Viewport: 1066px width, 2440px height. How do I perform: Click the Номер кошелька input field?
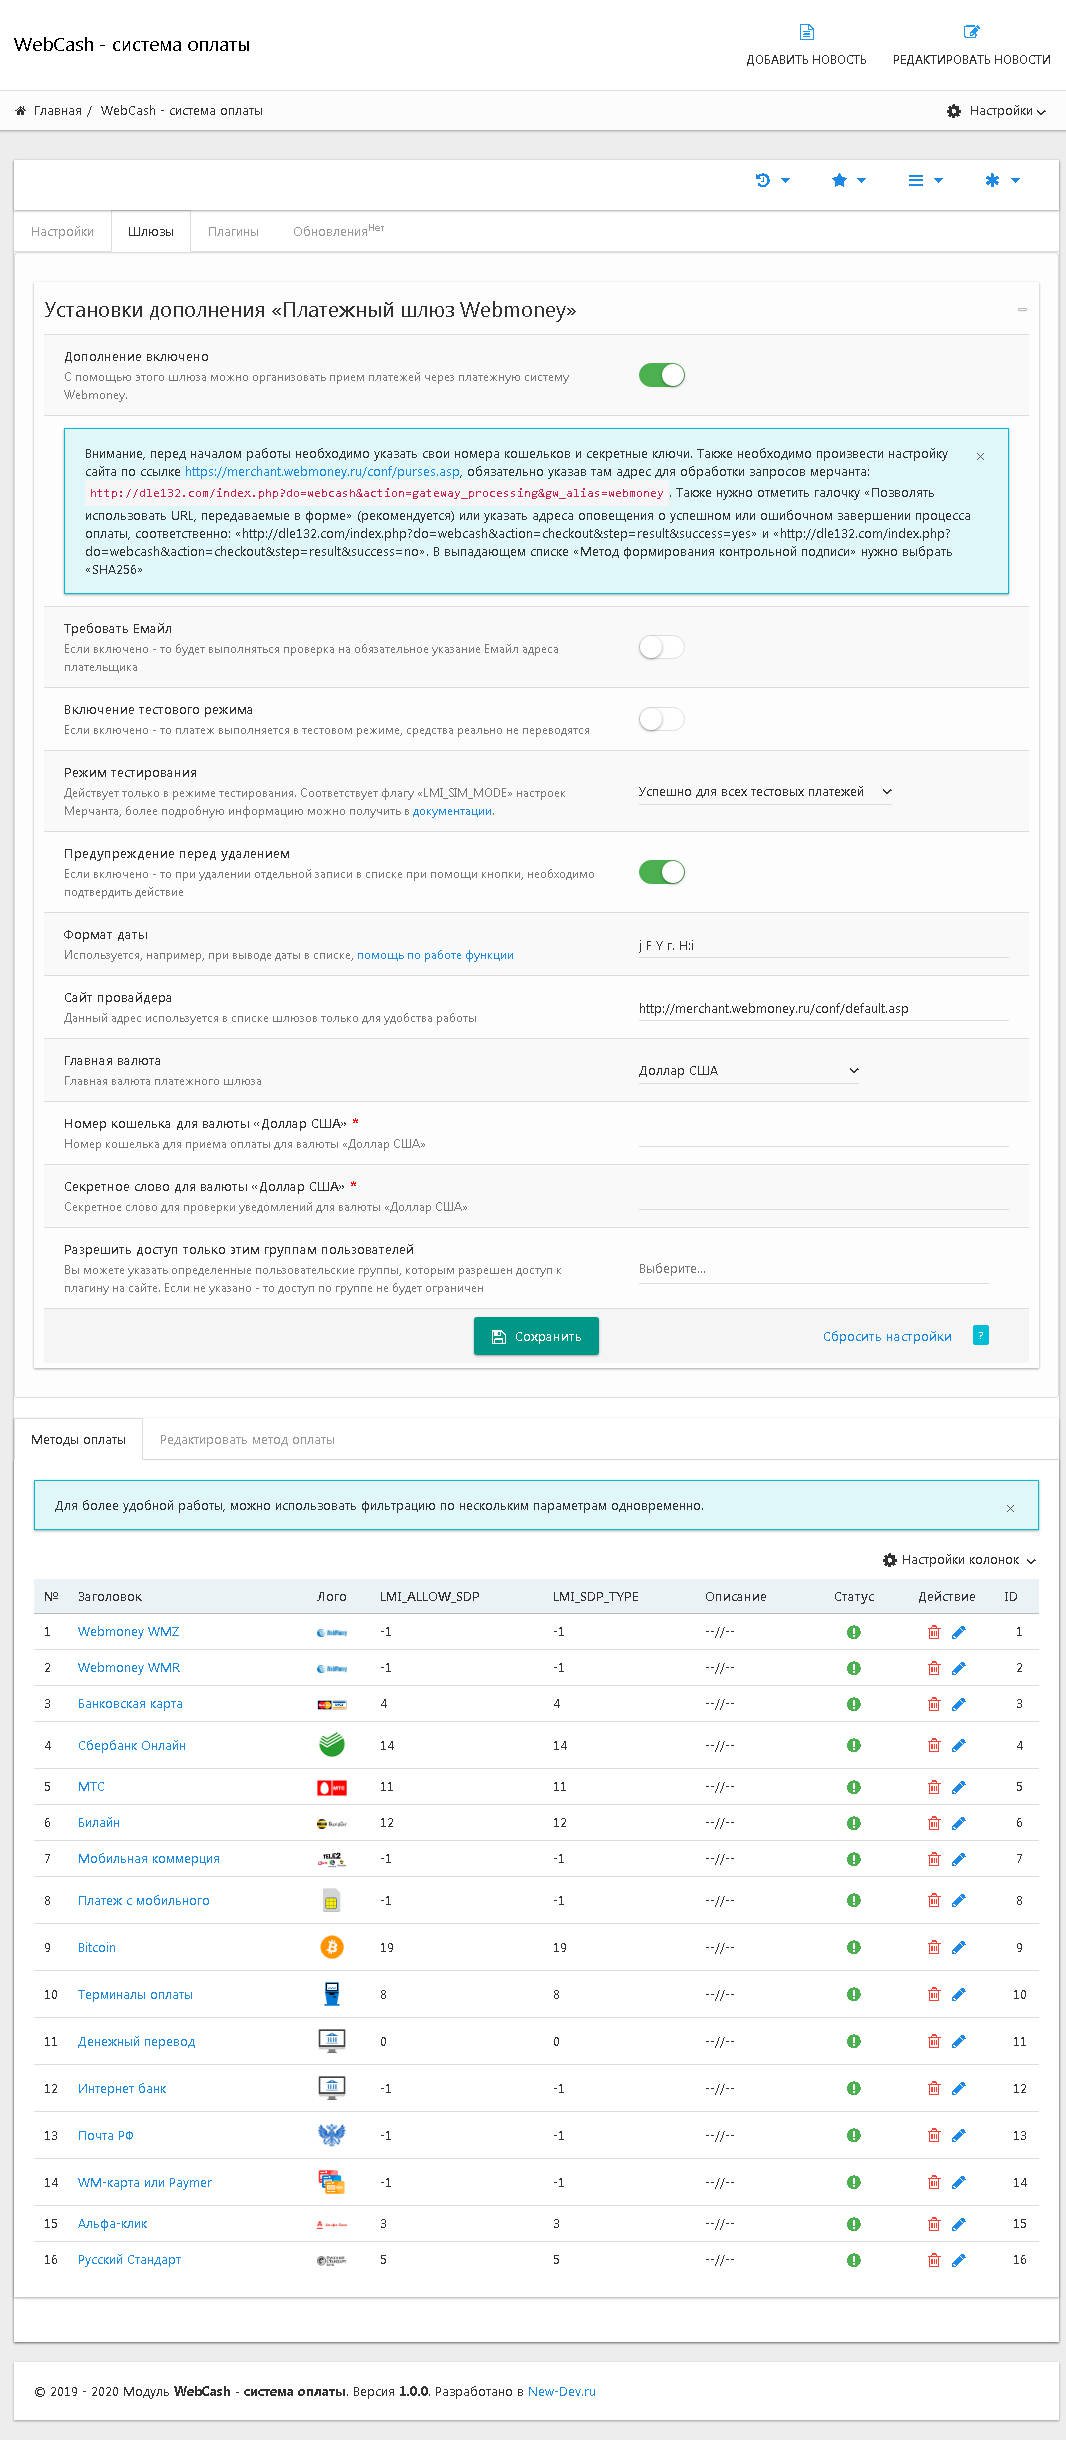pyautogui.click(x=823, y=1134)
